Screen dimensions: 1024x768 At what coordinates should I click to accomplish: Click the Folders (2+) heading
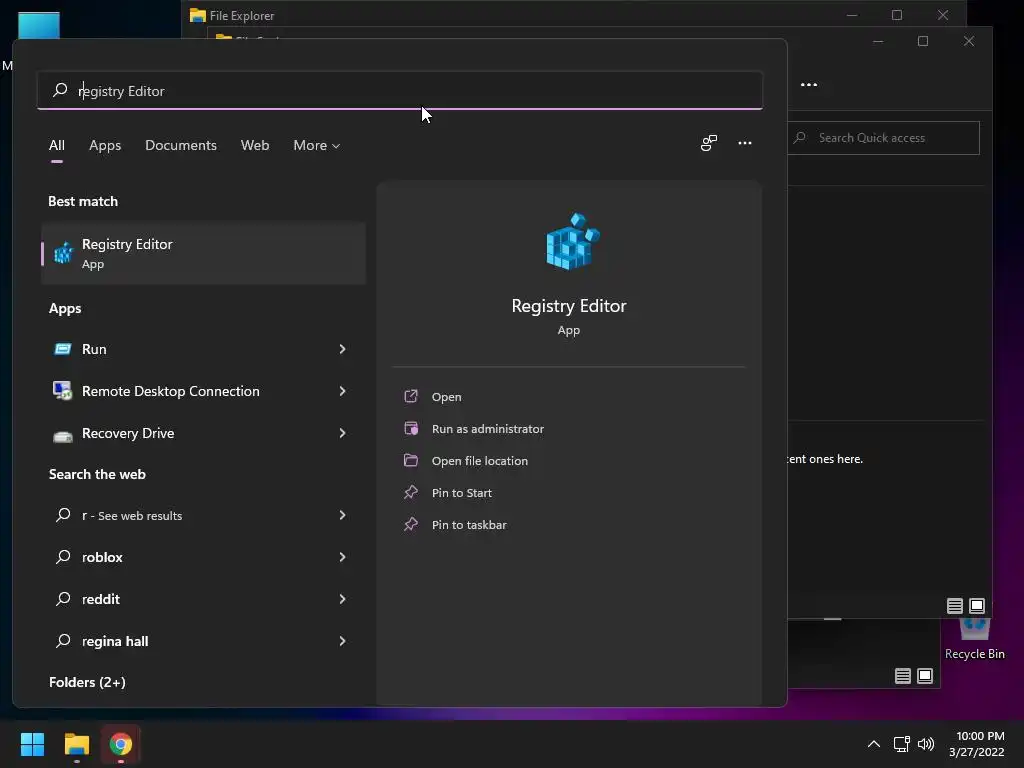[88, 682]
